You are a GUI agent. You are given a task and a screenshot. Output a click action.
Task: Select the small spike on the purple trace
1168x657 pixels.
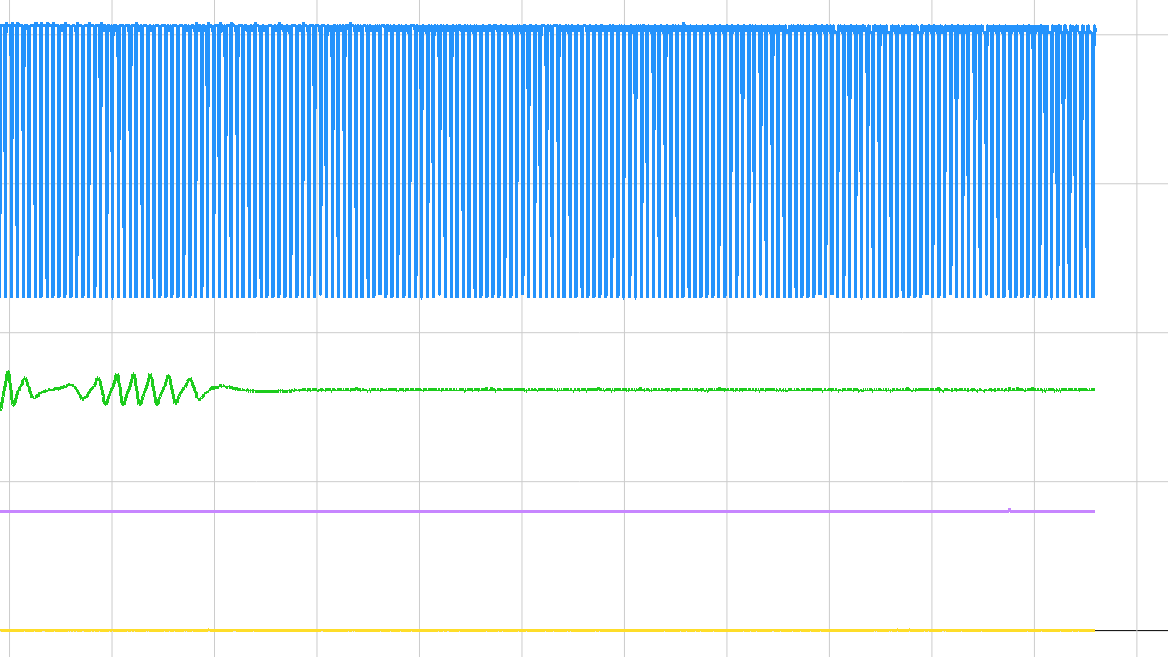pos(1009,509)
